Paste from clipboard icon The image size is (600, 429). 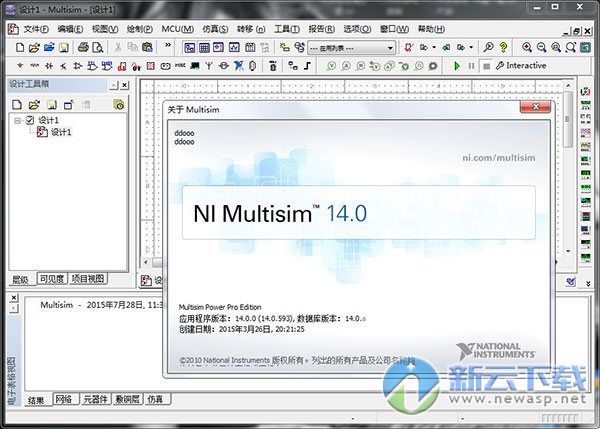point(147,47)
